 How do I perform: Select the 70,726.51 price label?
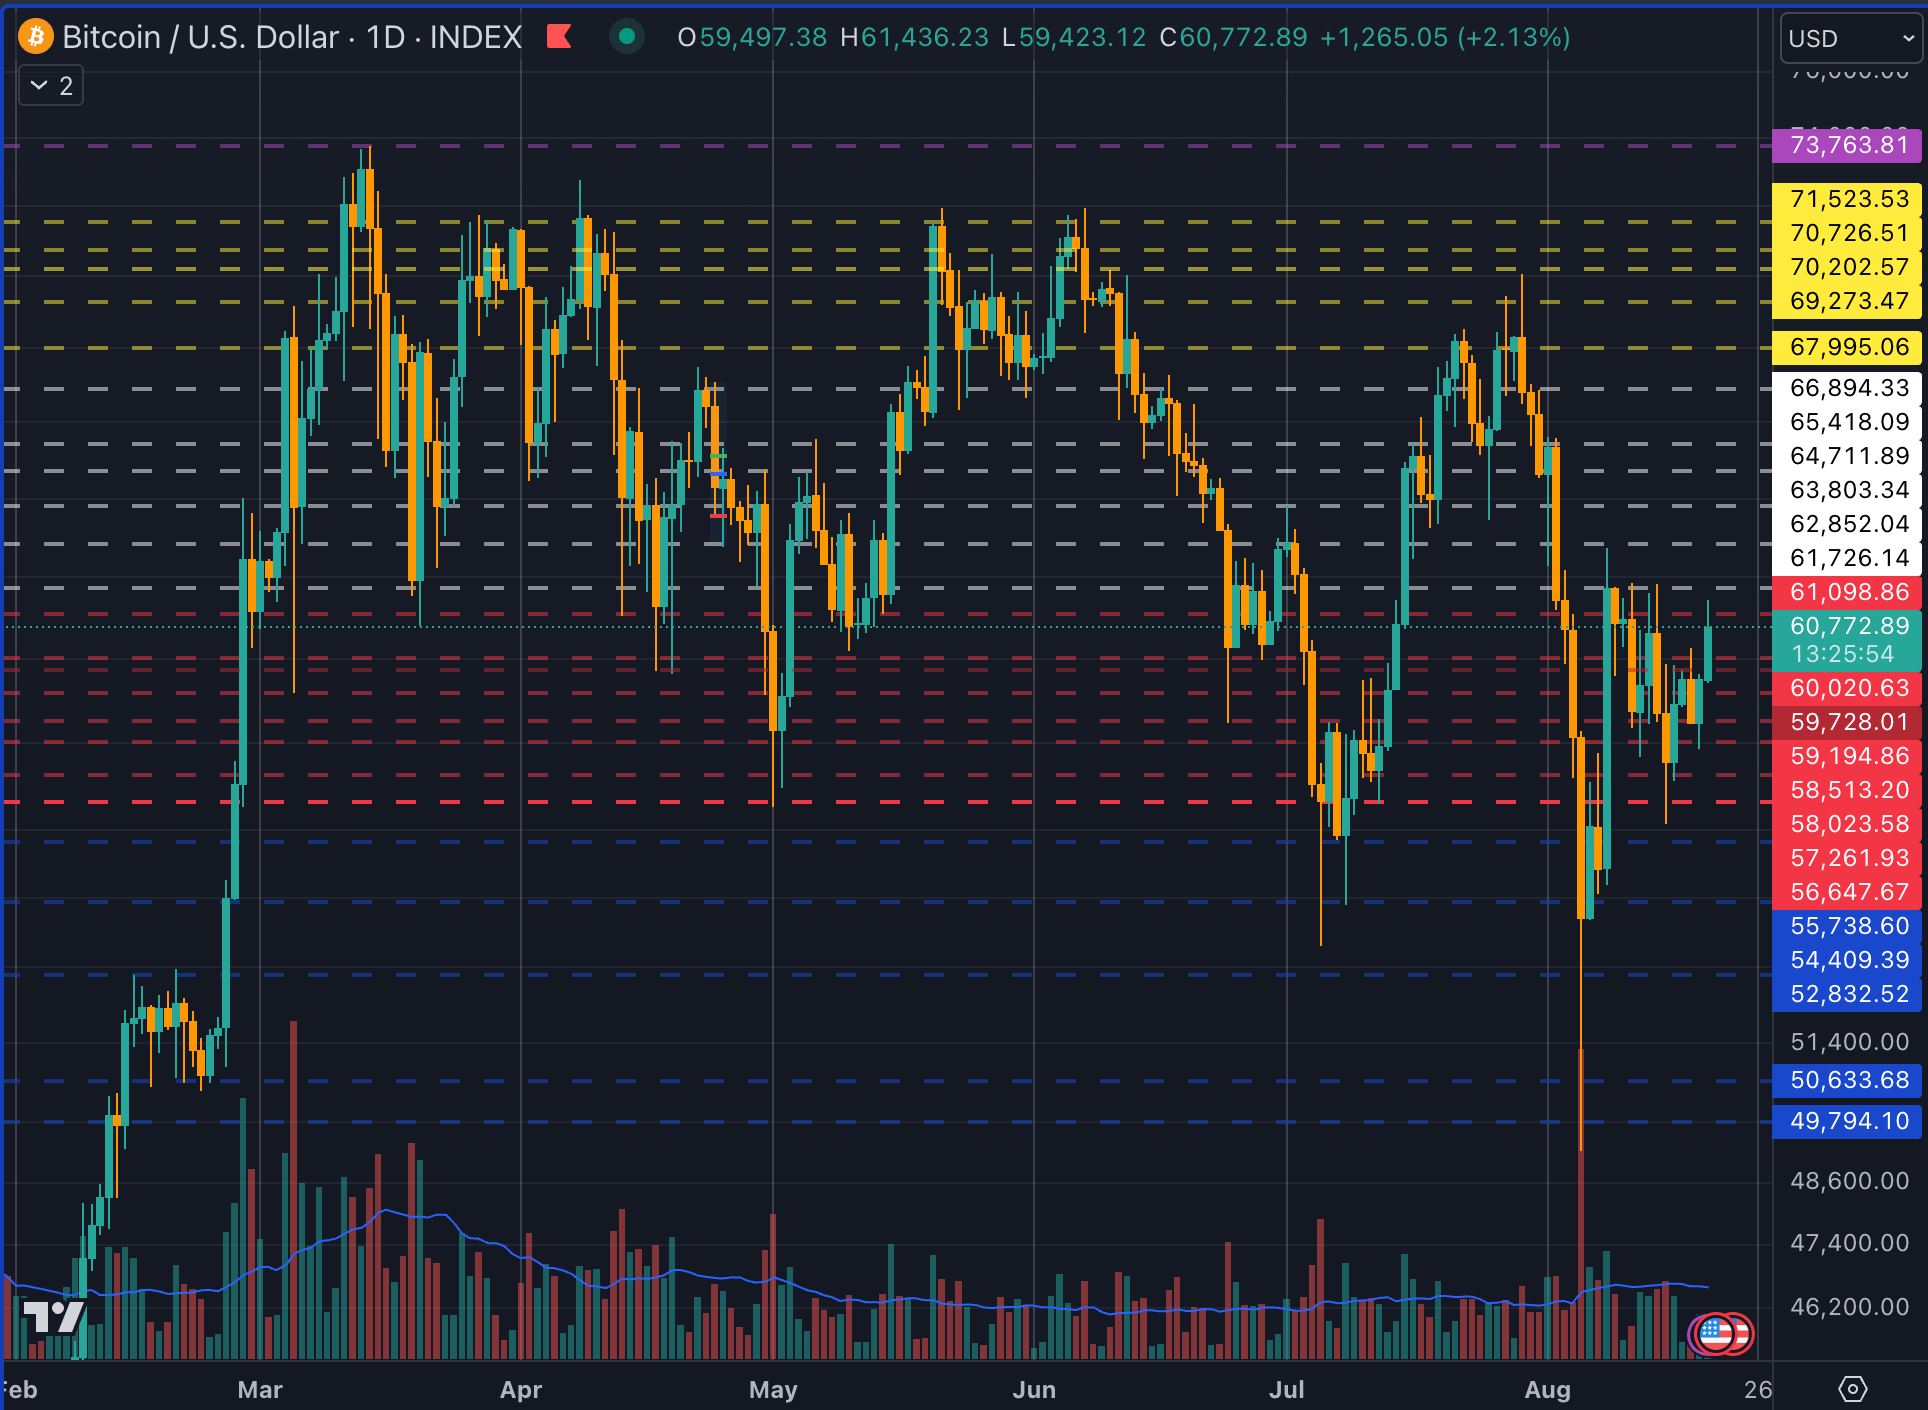(1847, 233)
